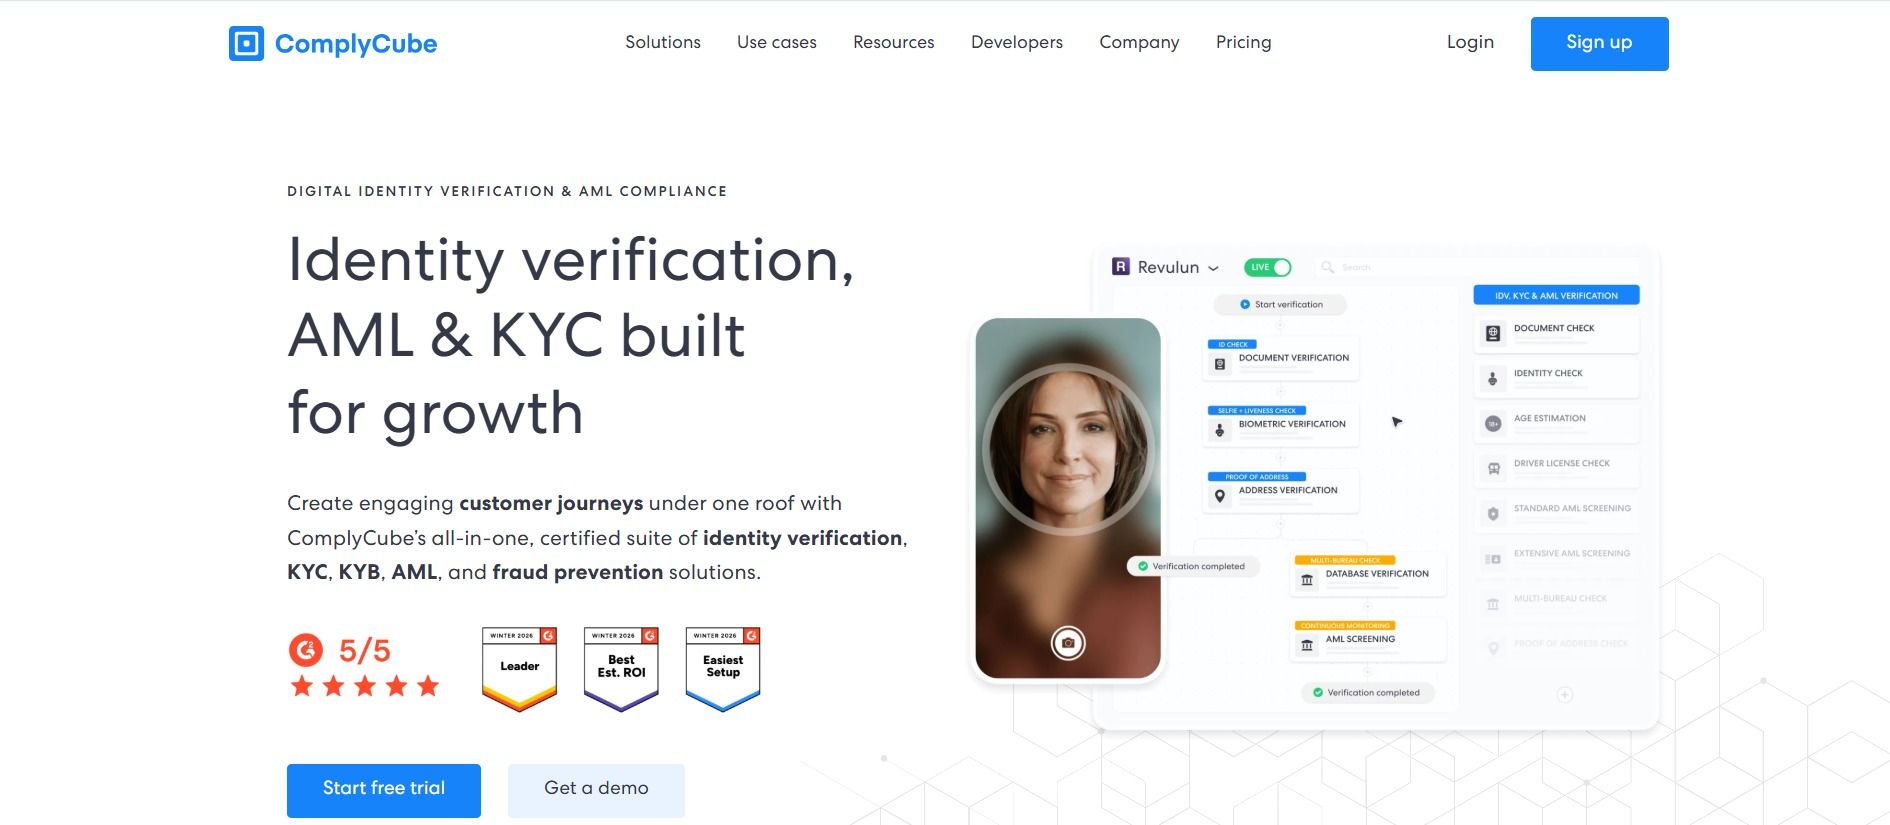The image size is (1890, 825).
Task: Go to the Pricing page
Action: pos(1244,42)
